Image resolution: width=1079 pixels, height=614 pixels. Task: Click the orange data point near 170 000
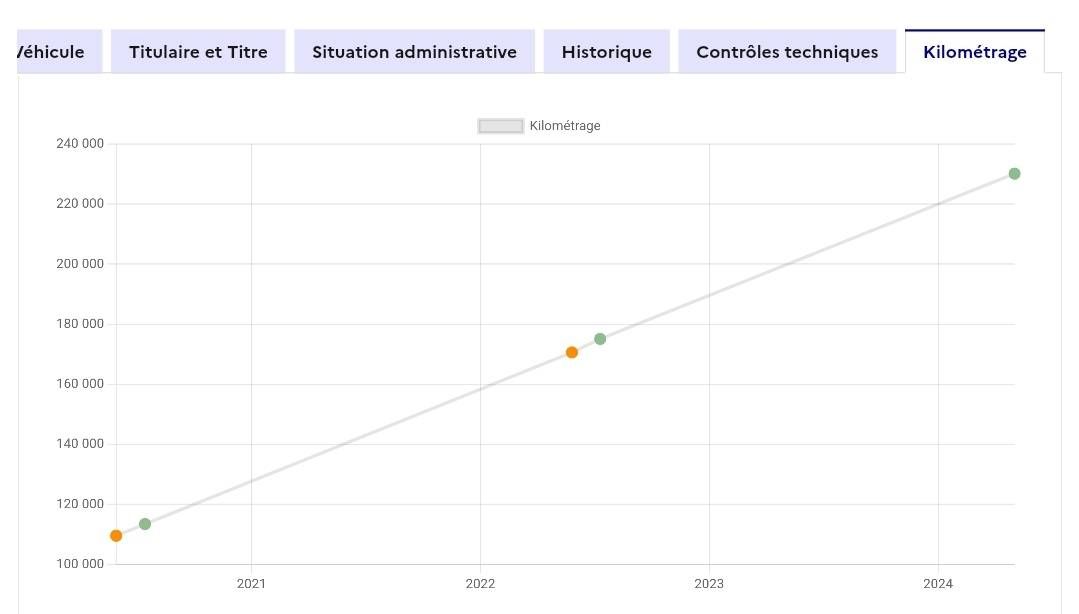[572, 352]
